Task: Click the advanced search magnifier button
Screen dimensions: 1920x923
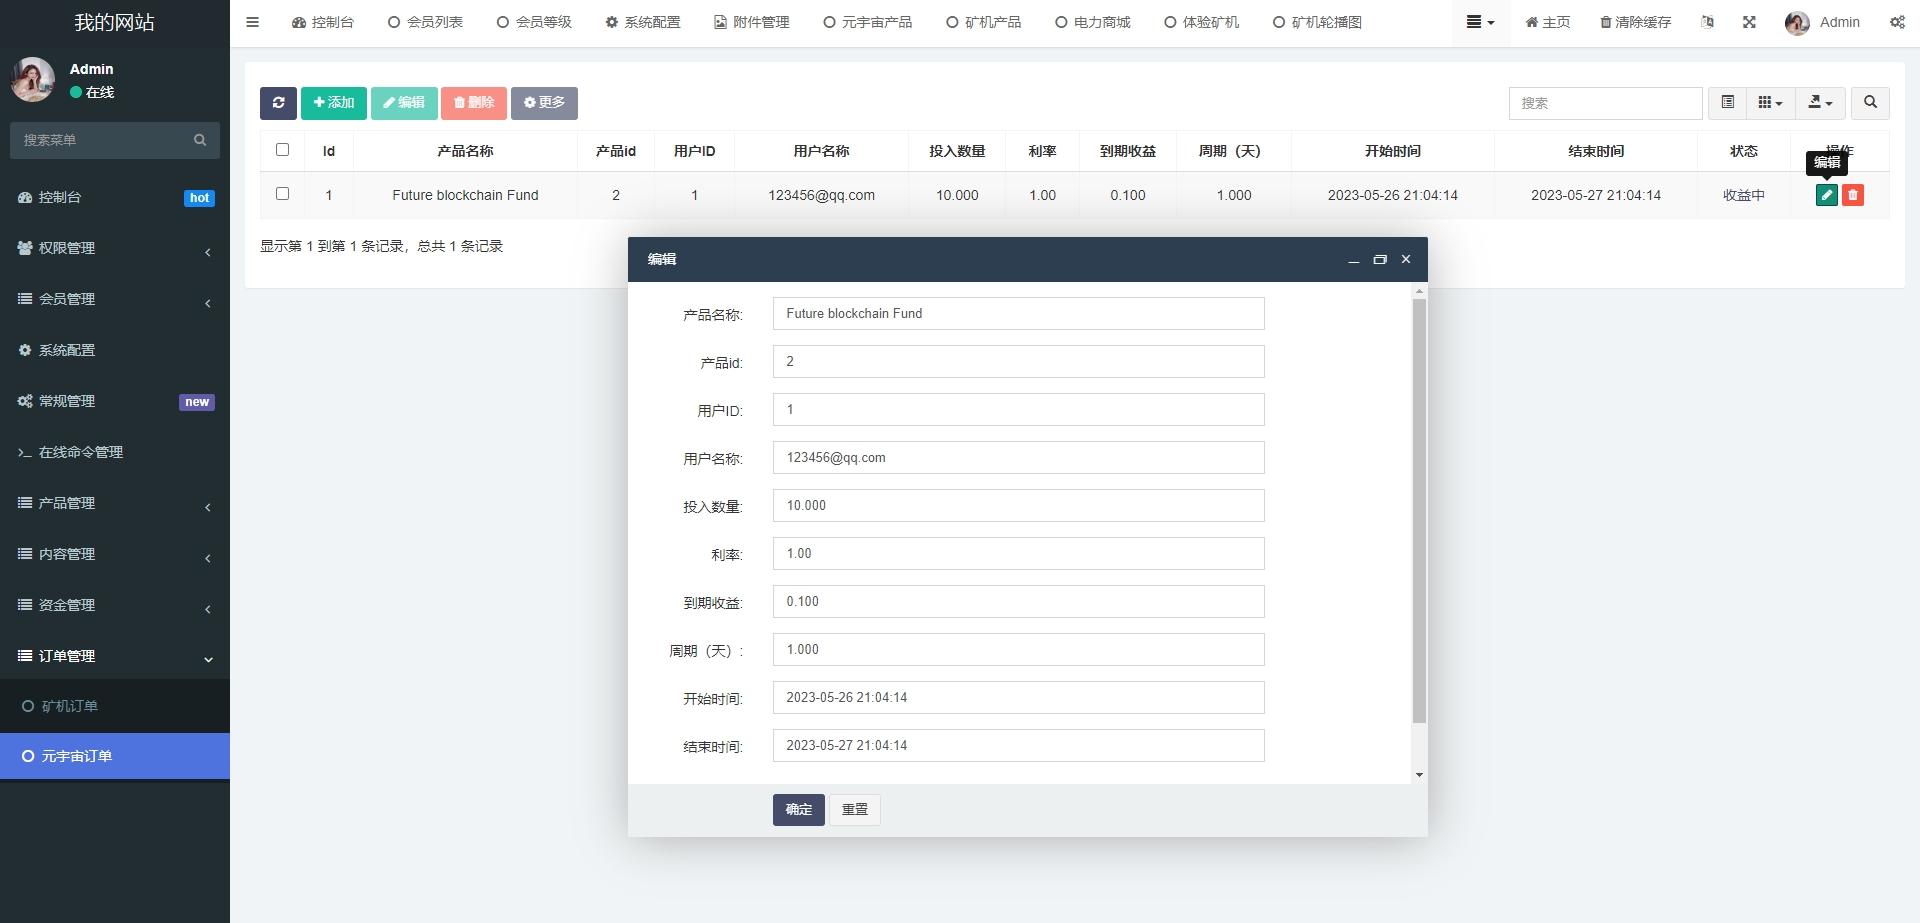Action: pyautogui.click(x=1870, y=102)
